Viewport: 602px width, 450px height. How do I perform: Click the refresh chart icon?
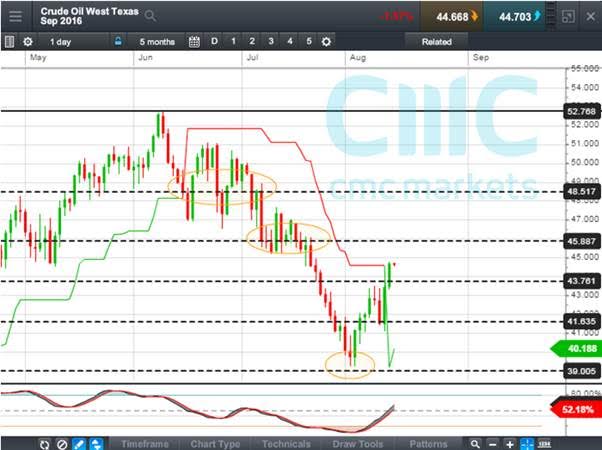(x=45, y=444)
